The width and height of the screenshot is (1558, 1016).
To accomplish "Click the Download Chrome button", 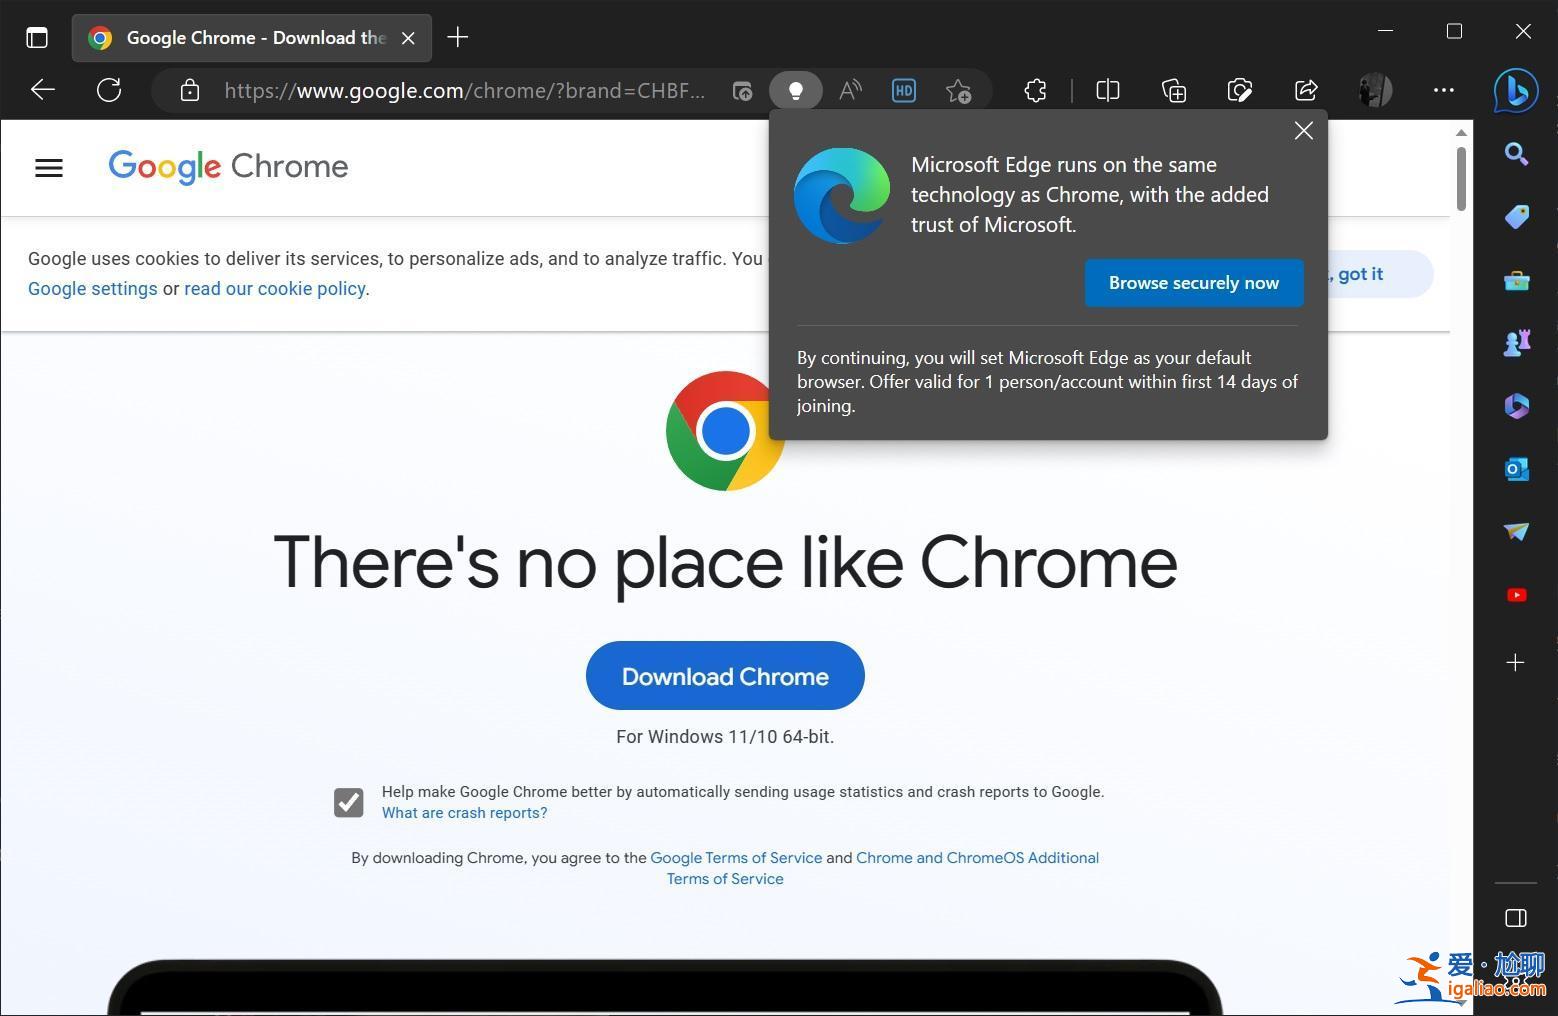I will pyautogui.click(x=725, y=675).
